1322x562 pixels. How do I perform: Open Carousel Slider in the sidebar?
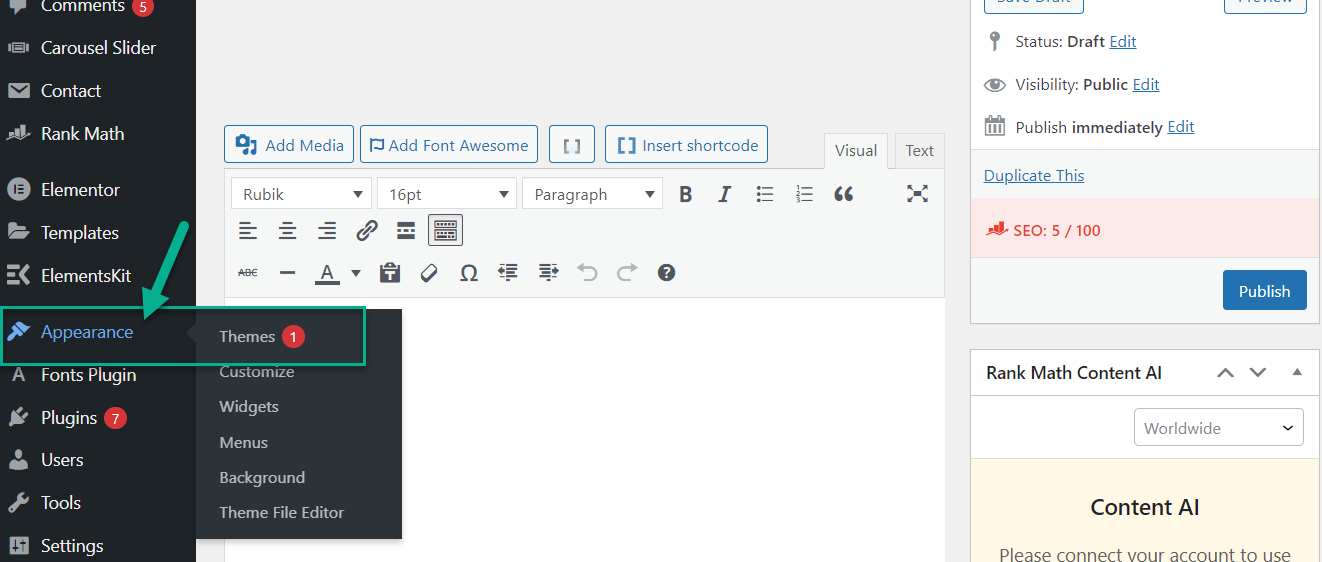coord(98,47)
